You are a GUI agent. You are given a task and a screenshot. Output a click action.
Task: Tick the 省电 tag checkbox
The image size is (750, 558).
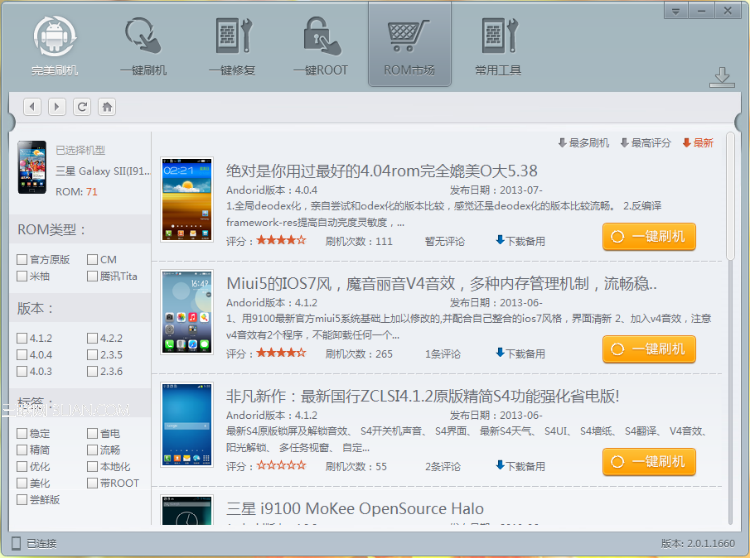(x=92, y=434)
